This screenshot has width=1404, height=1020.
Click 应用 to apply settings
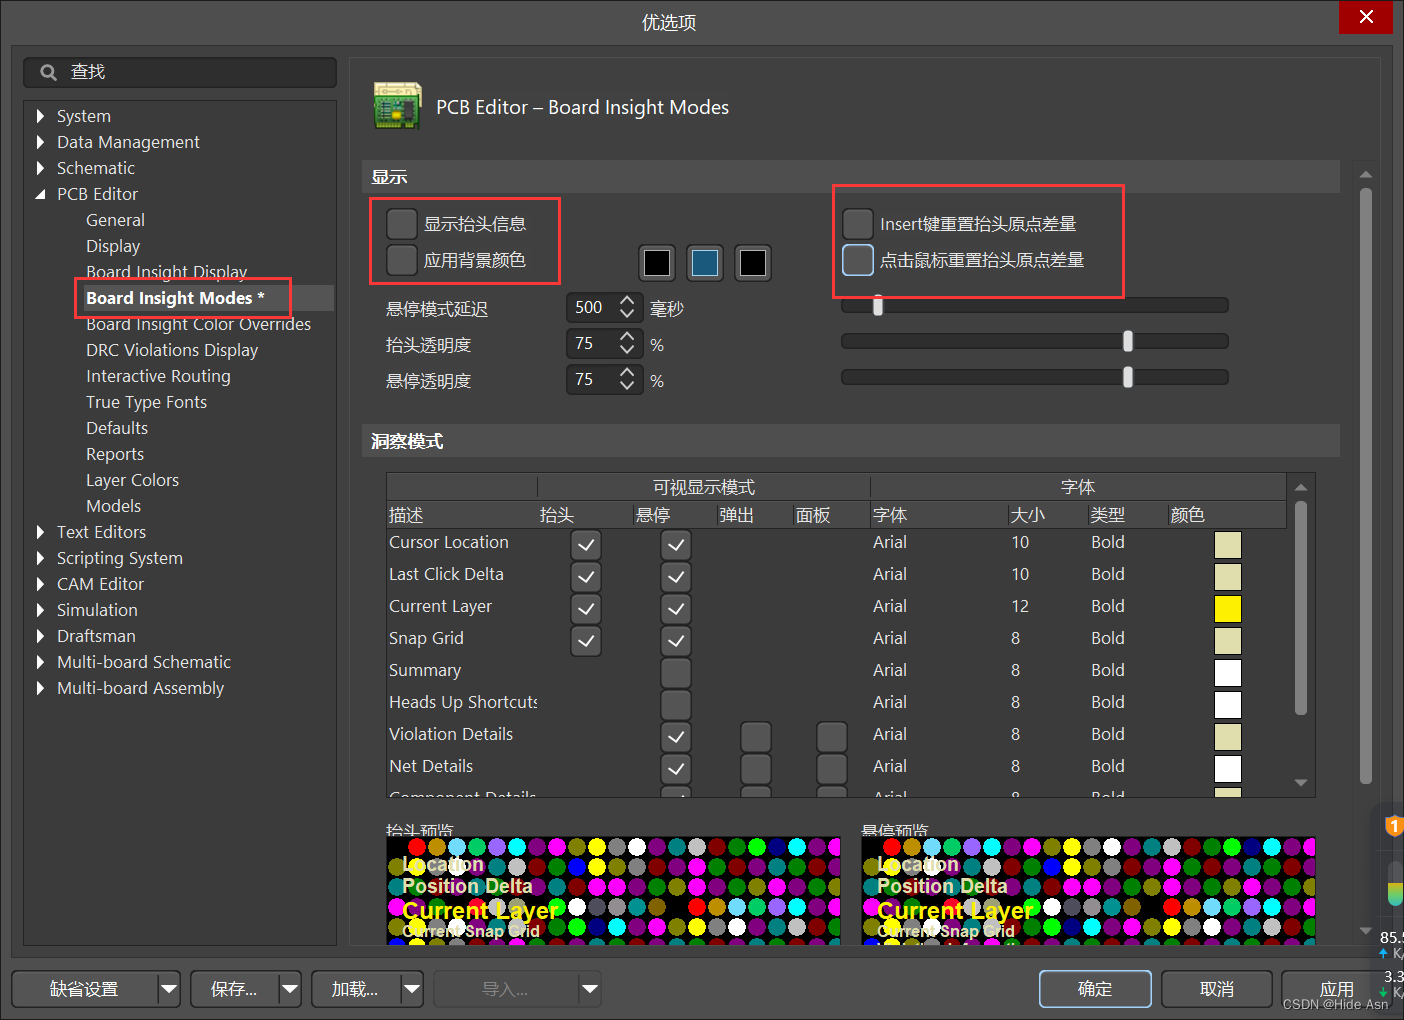1337,989
